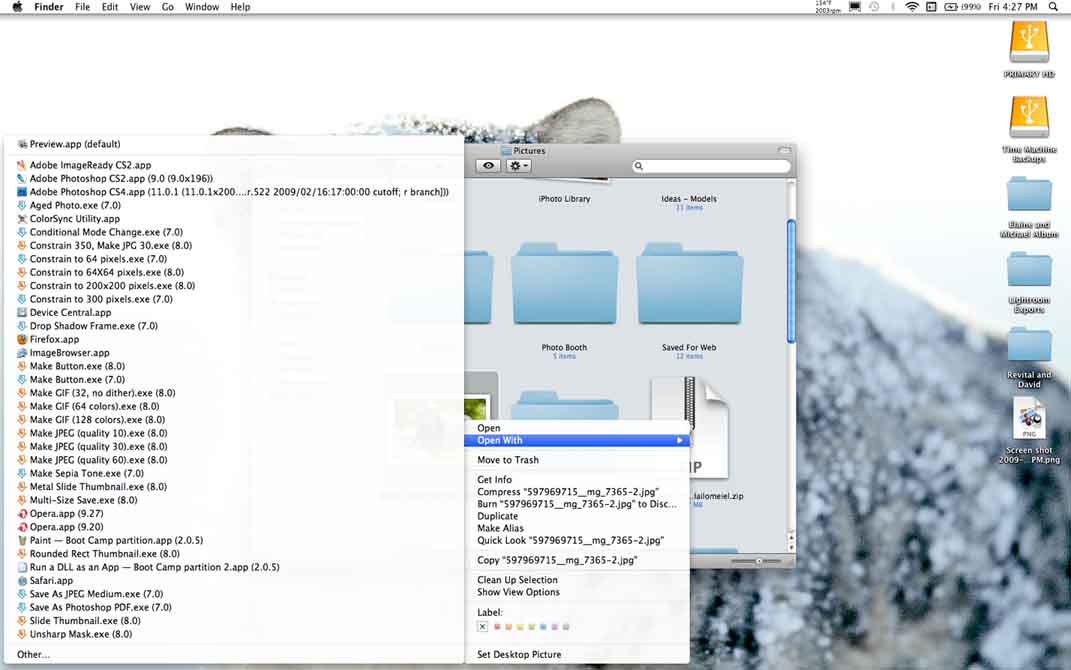Apply the gray label color
The height and width of the screenshot is (670, 1071).
pos(566,626)
